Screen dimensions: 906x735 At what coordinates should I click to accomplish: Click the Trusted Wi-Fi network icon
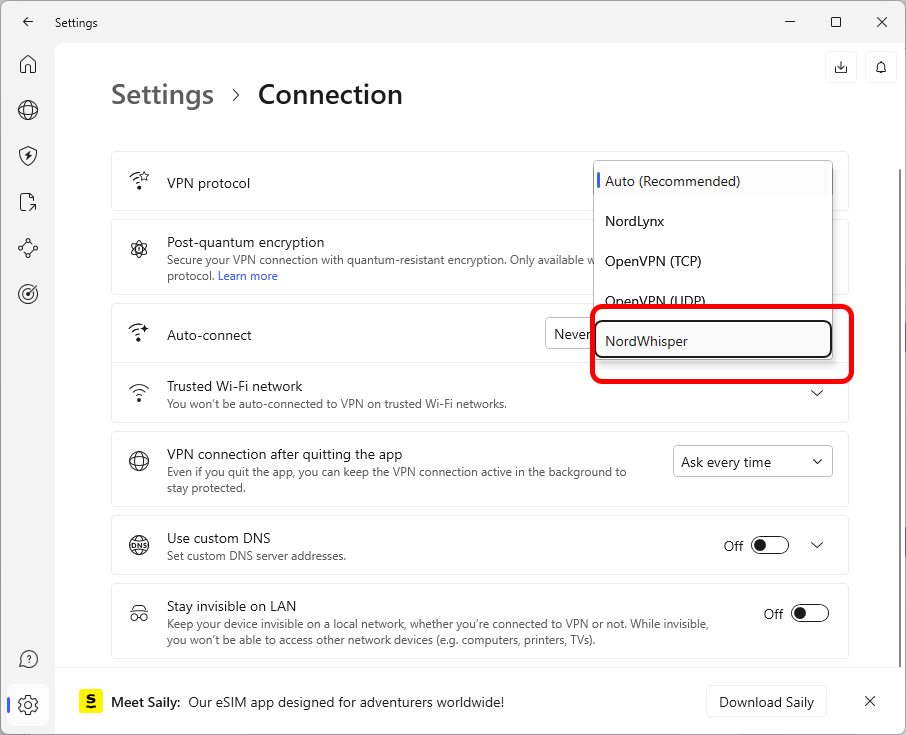(139, 393)
